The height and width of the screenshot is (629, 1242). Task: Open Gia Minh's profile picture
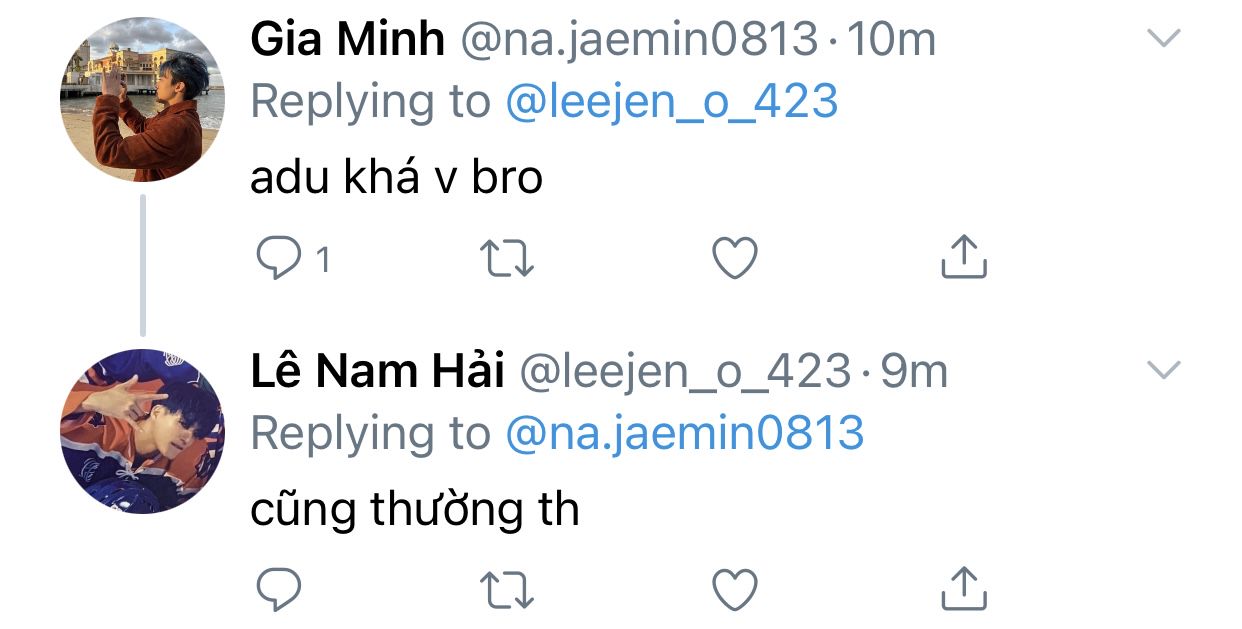pyautogui.click(x=142, y=98)
